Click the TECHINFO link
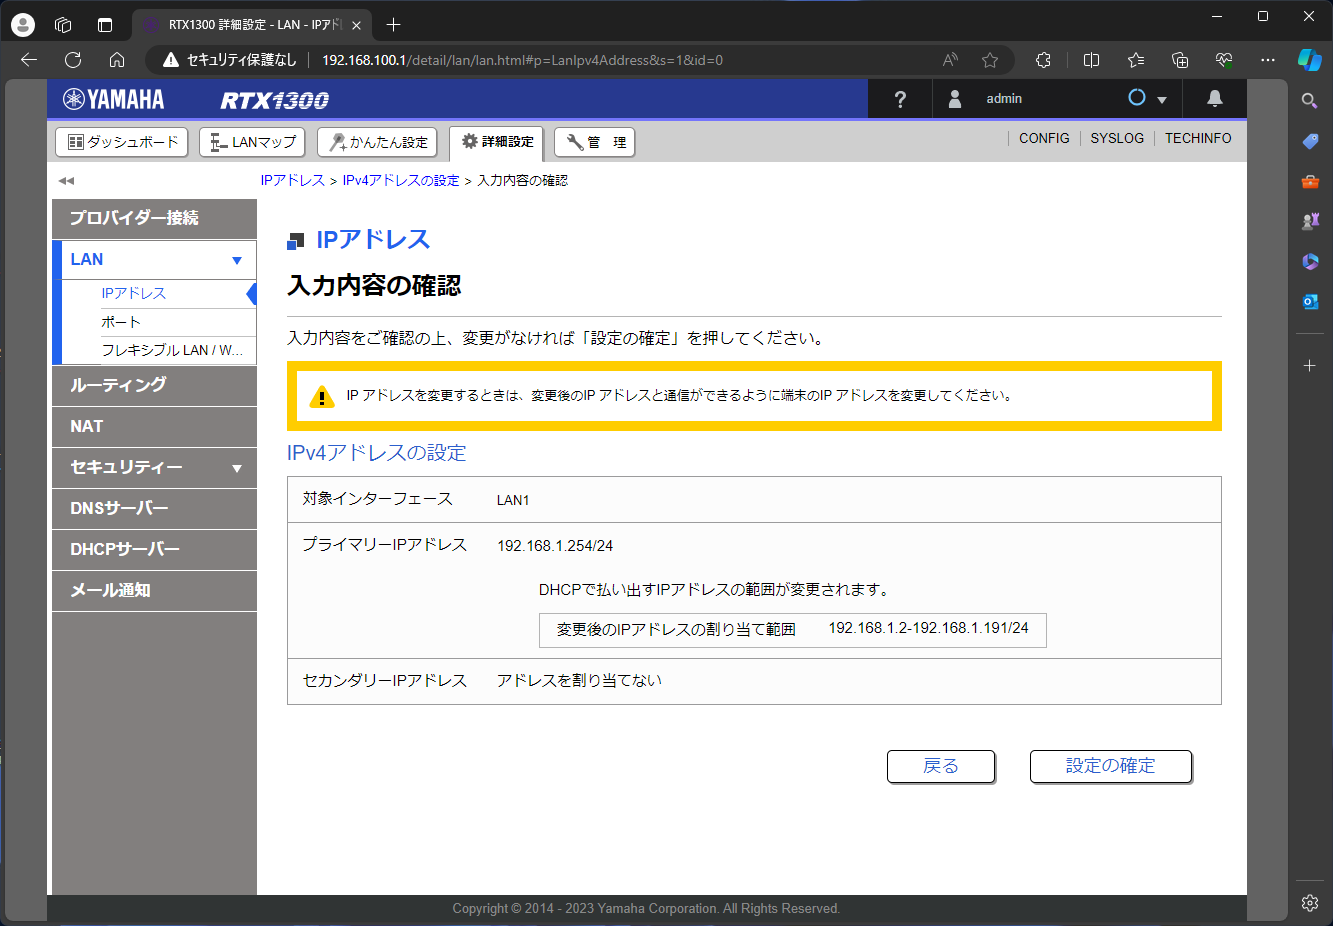The width and height of the screenshot is (1333, 926). tap(1198, 138)
